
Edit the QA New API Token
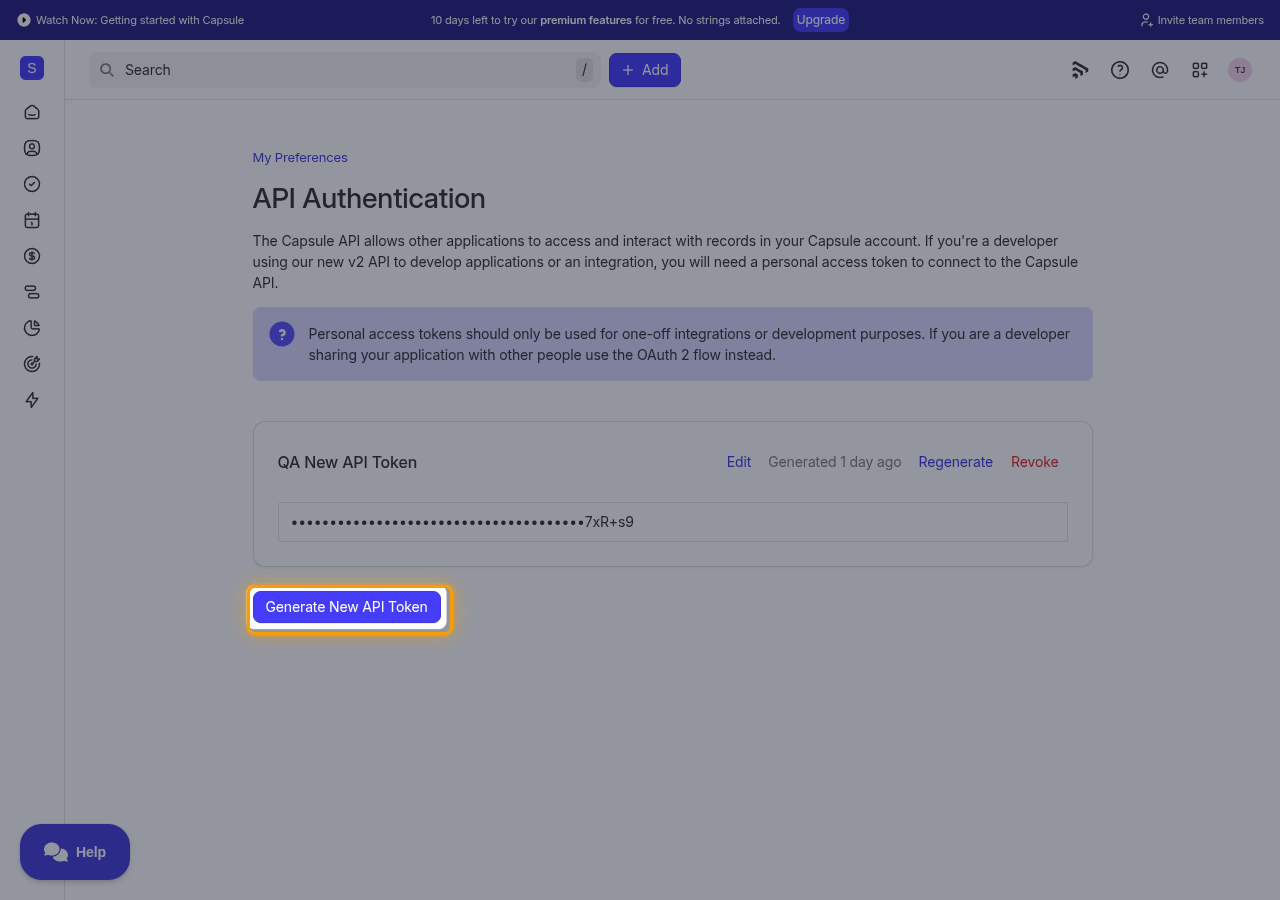point(739,462)
